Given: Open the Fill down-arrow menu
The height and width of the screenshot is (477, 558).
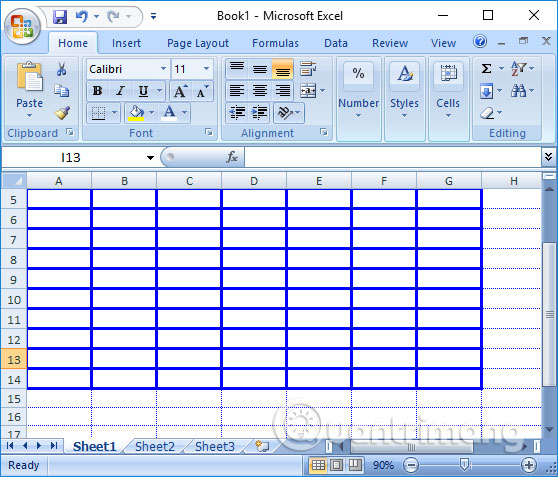Looking at the screenshot, I should [491, 91].
